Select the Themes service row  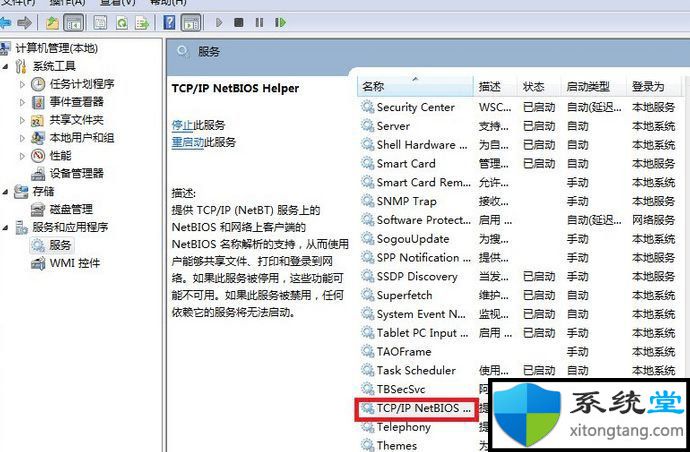tap(424, 445)
